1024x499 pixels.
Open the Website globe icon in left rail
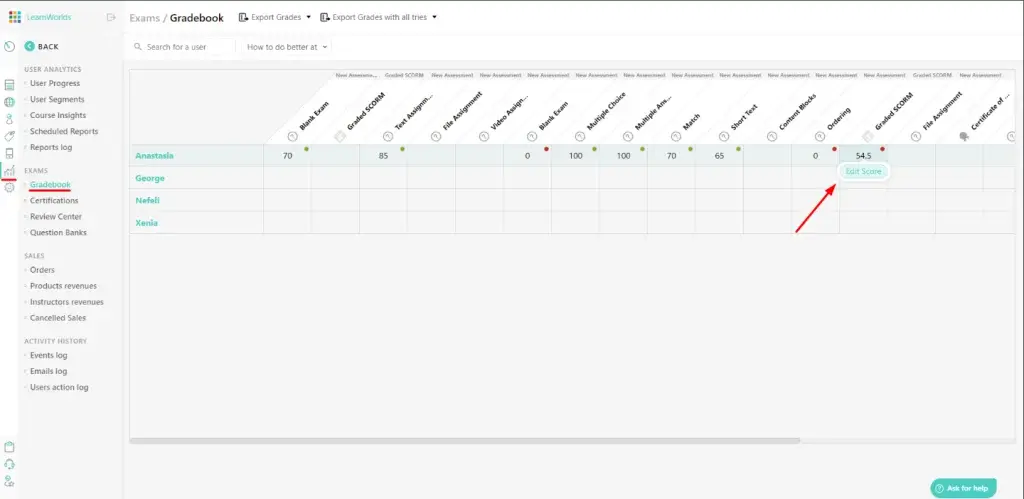click(x=9, y=102)
